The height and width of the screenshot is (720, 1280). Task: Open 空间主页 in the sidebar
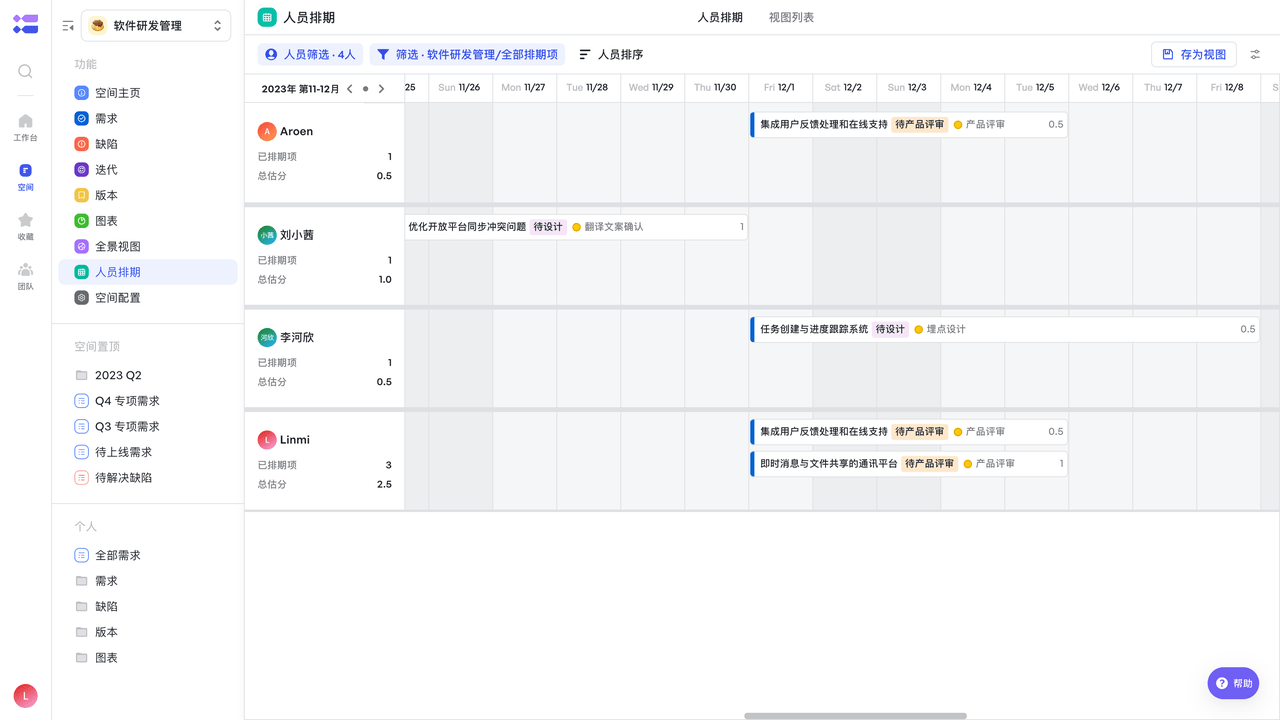click(x=148, y=93)
